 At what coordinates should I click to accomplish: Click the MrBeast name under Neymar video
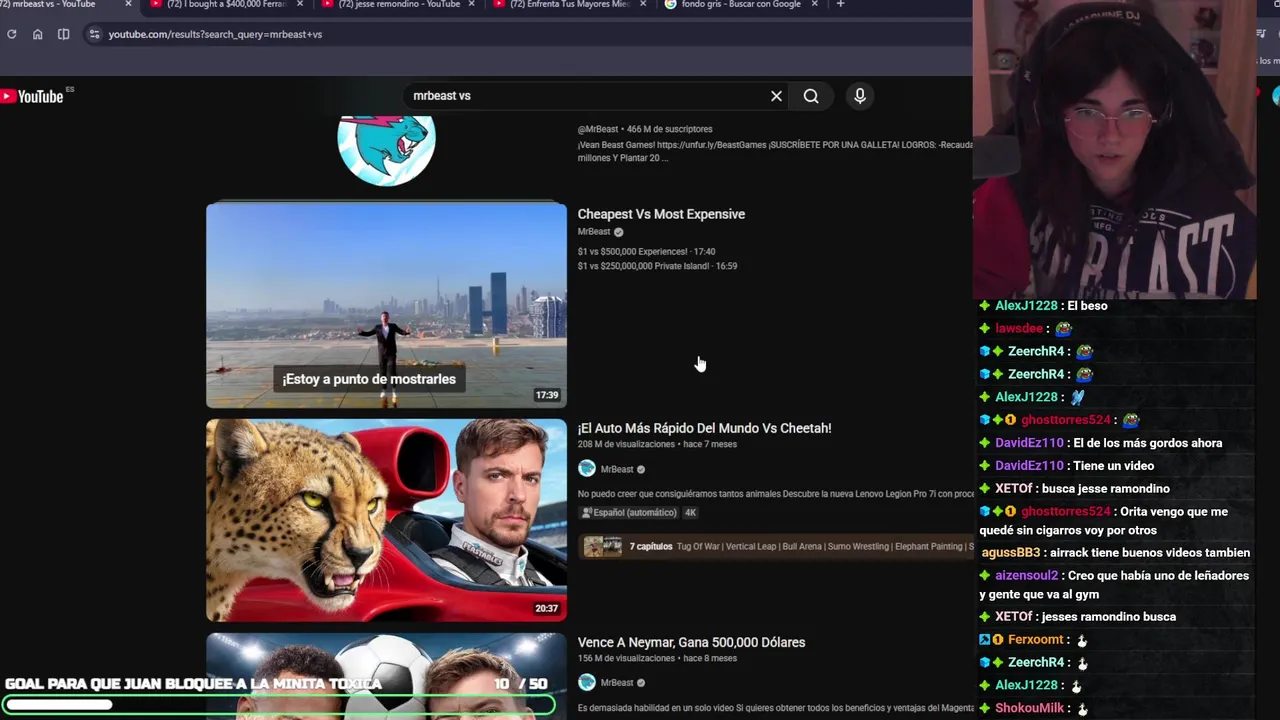click(x=617, y=683)
